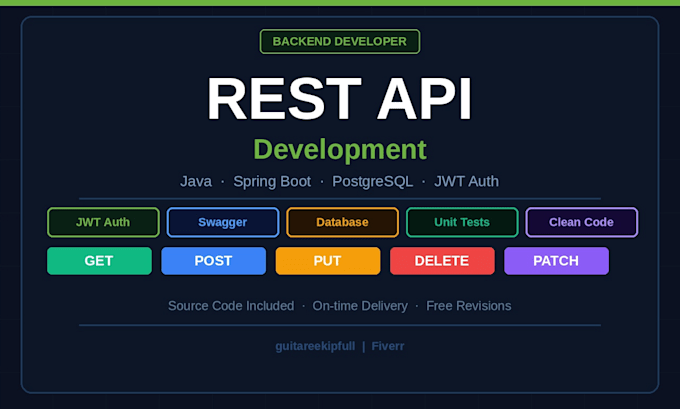
Task: Click the Source Code Included text
Action: click(231, 306)
